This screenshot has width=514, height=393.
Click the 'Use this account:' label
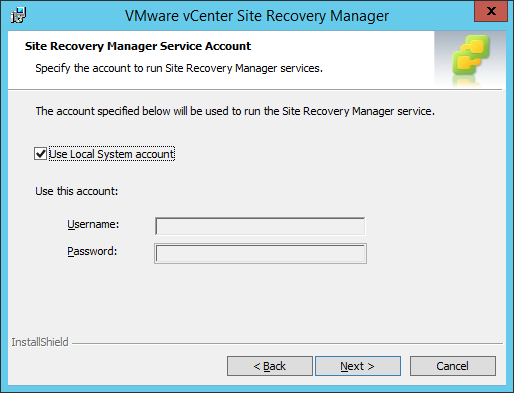click(x=77, y=191)
